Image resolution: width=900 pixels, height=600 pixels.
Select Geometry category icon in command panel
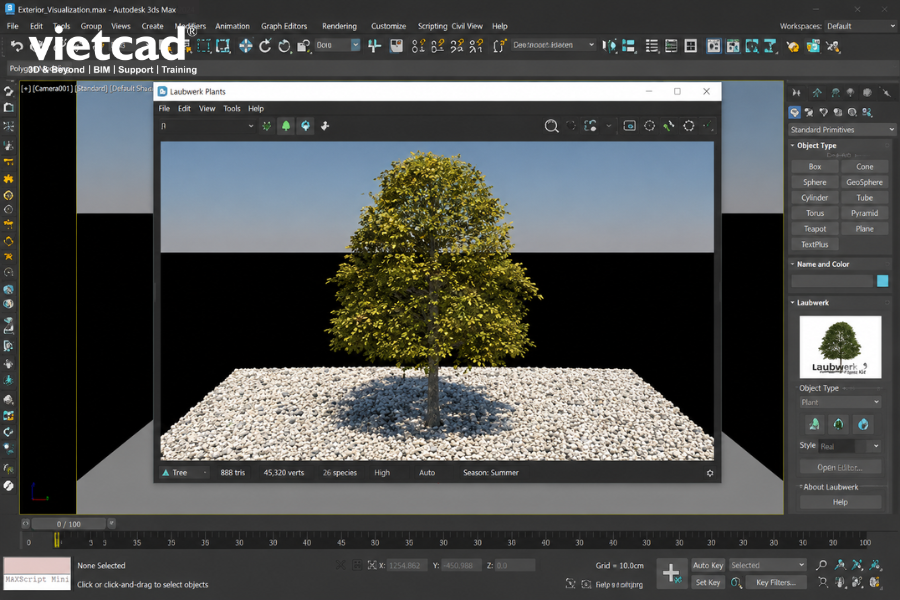coord(794,113)
